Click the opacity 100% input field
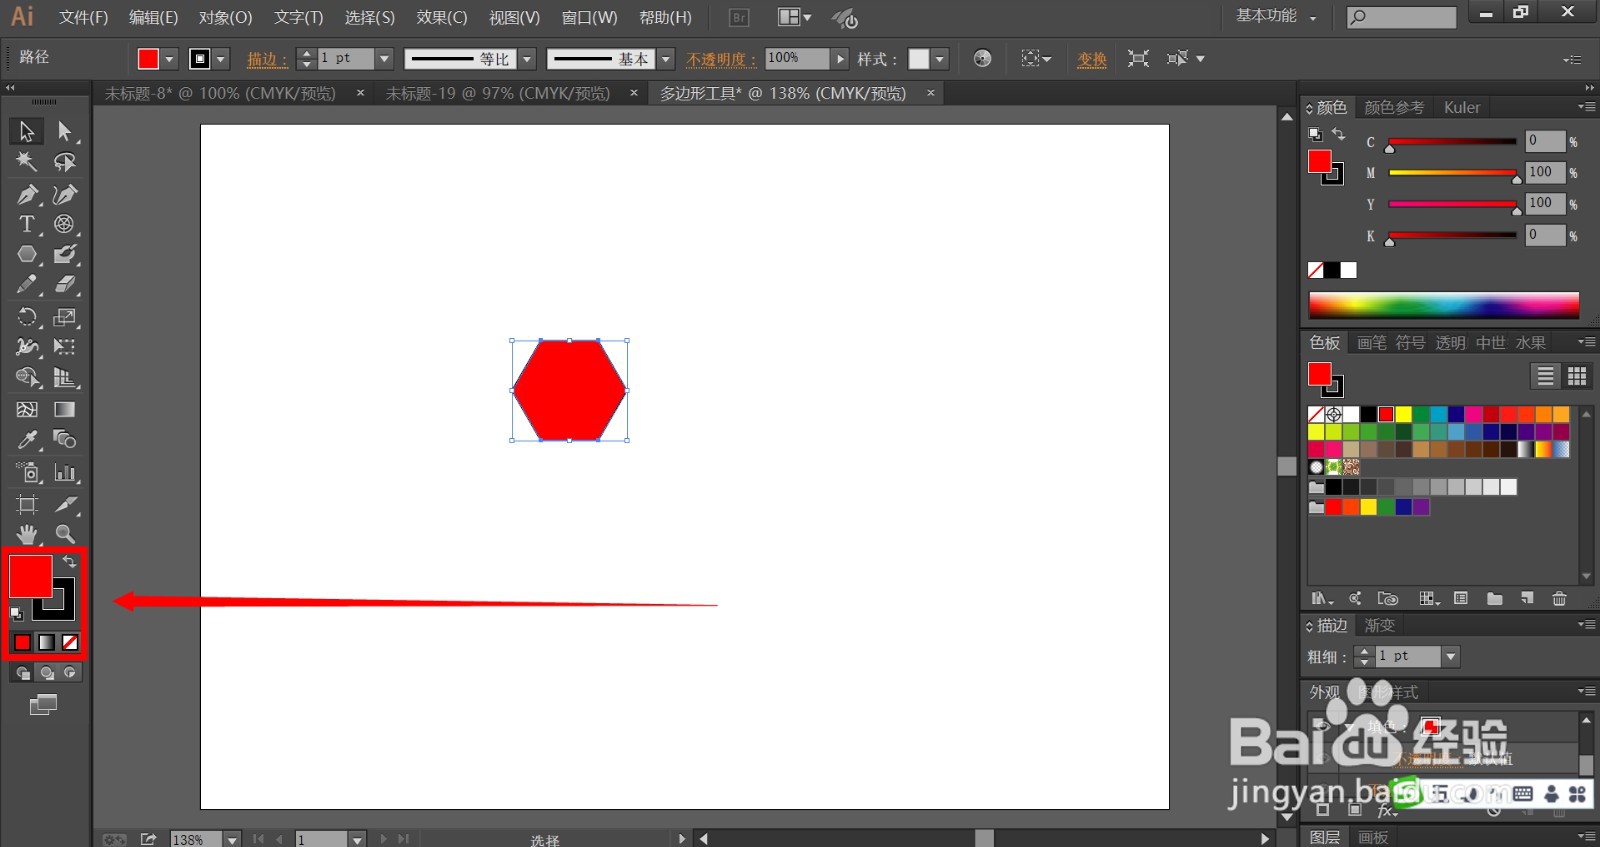Screen dimensions: 1600x847 point(797,59)
